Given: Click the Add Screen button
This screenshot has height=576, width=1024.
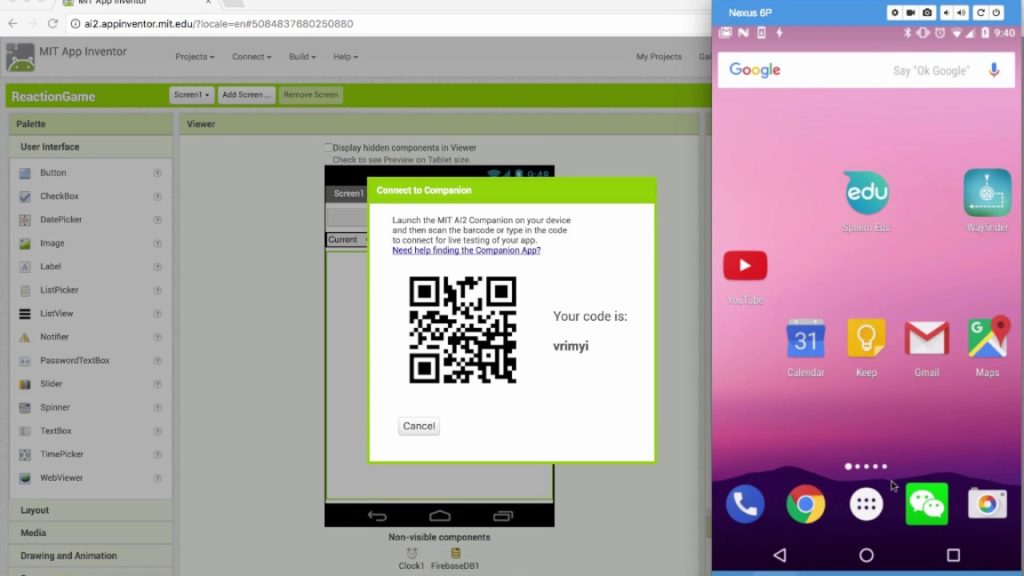Looking at the screenshot, I should point(246,95).
